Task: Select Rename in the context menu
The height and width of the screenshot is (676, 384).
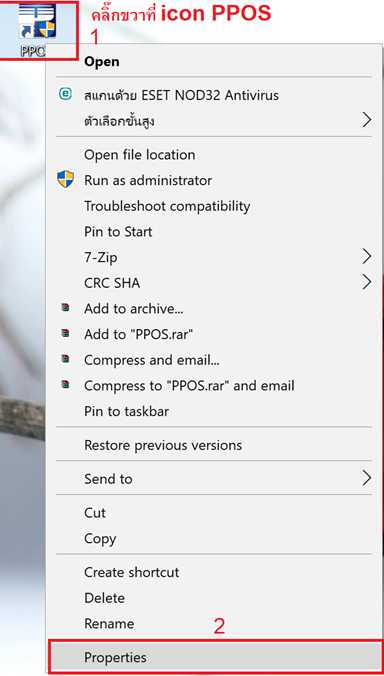Action: 109,624
